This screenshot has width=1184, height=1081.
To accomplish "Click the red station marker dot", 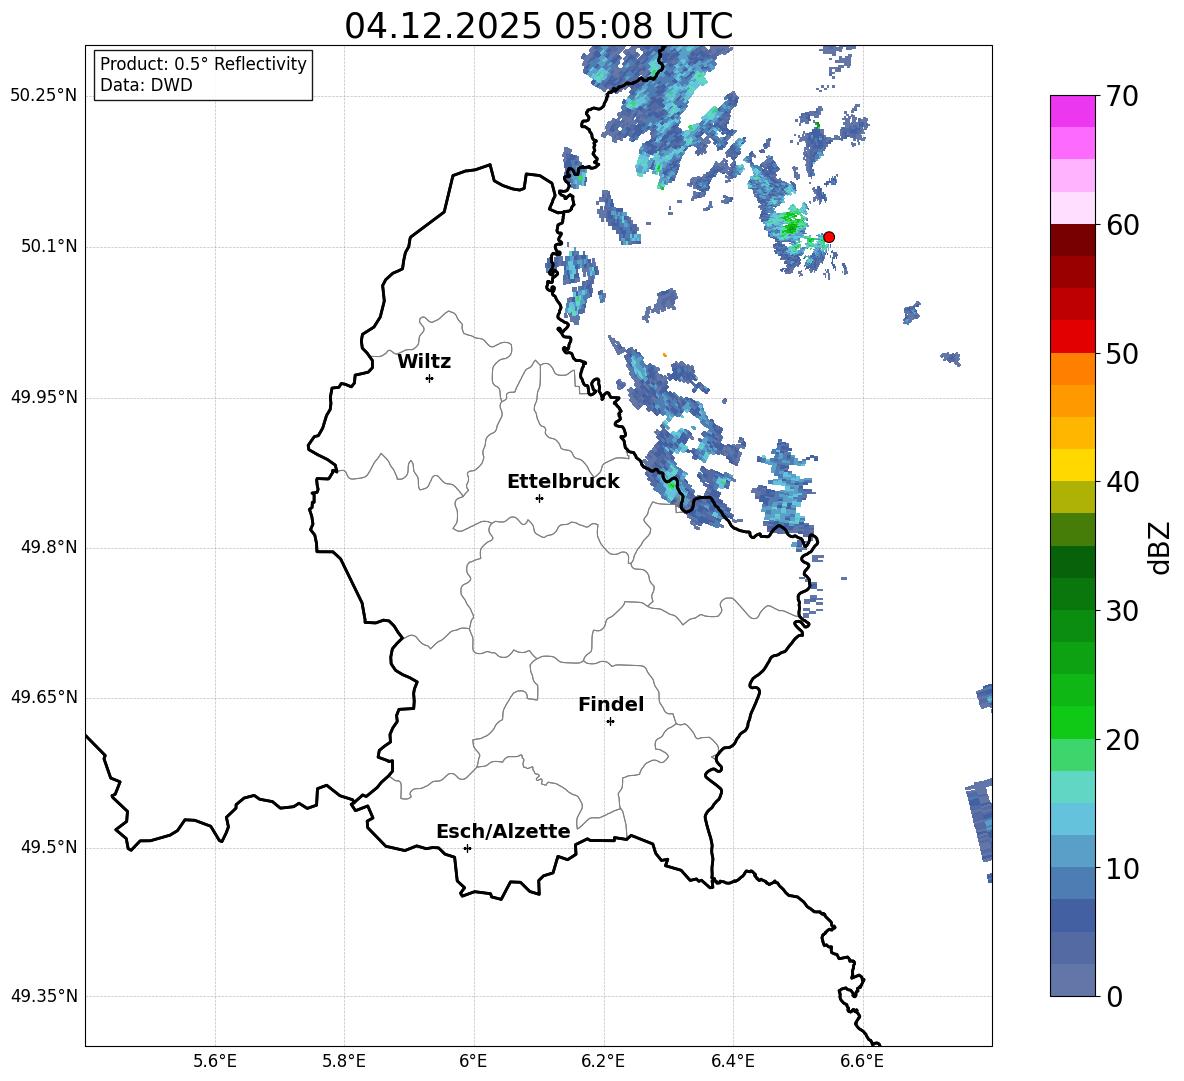I will [x=828, y=236].
